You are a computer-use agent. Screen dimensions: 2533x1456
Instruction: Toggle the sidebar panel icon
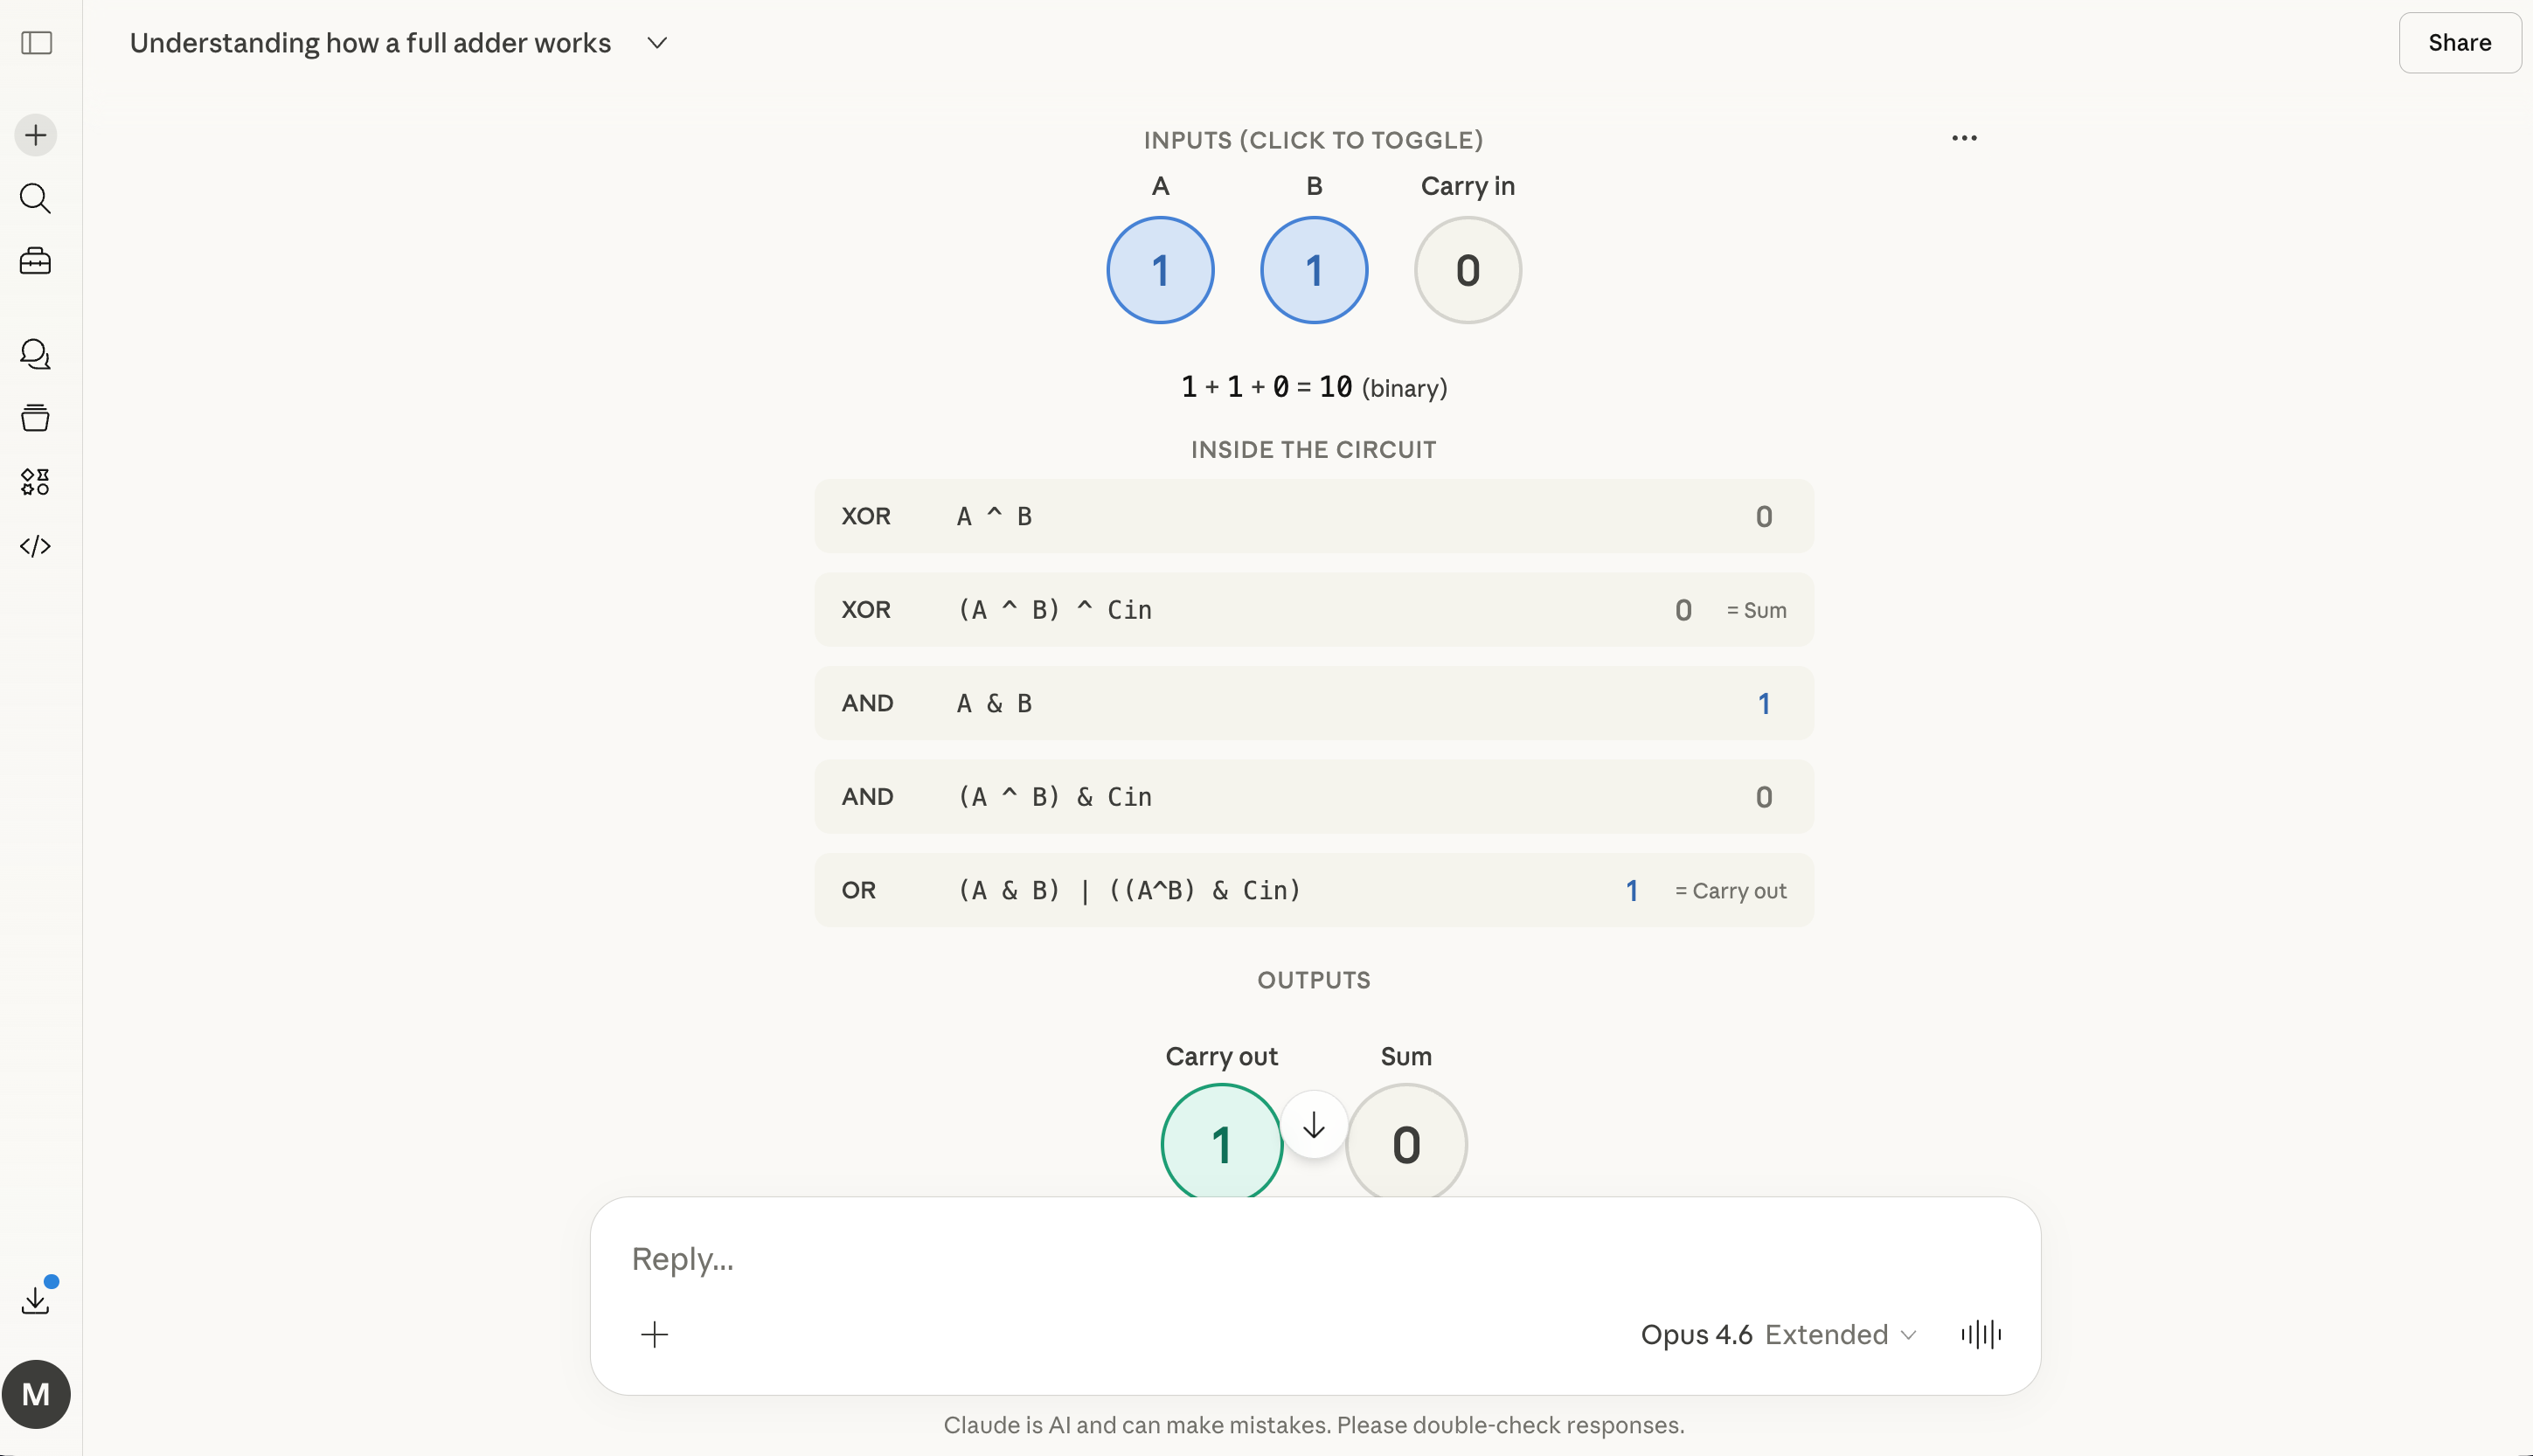(x=37, y=43)
